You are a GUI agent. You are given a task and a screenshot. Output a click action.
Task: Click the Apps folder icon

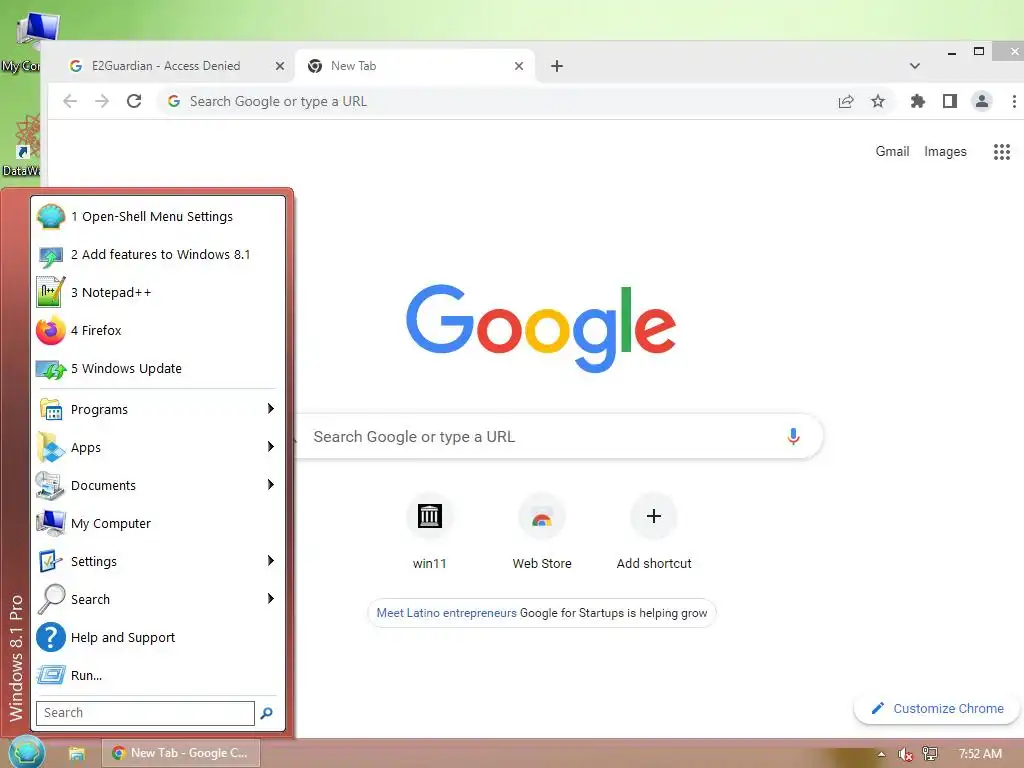coord(50,448)
